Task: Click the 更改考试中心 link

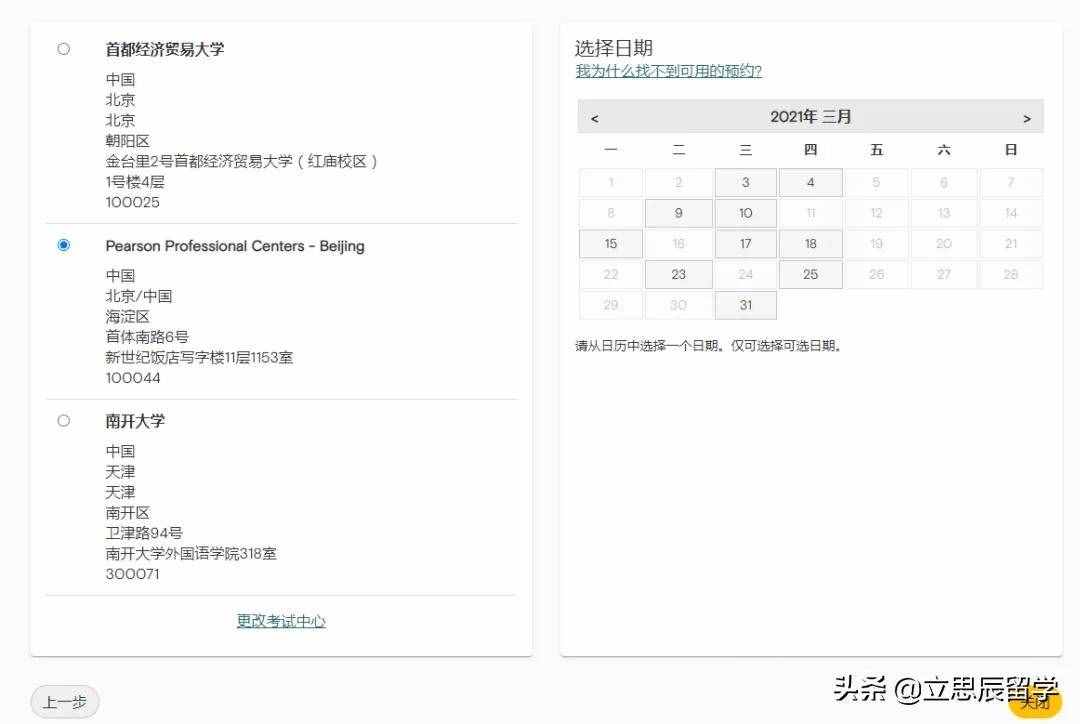Action: click(x=281, y=621)
